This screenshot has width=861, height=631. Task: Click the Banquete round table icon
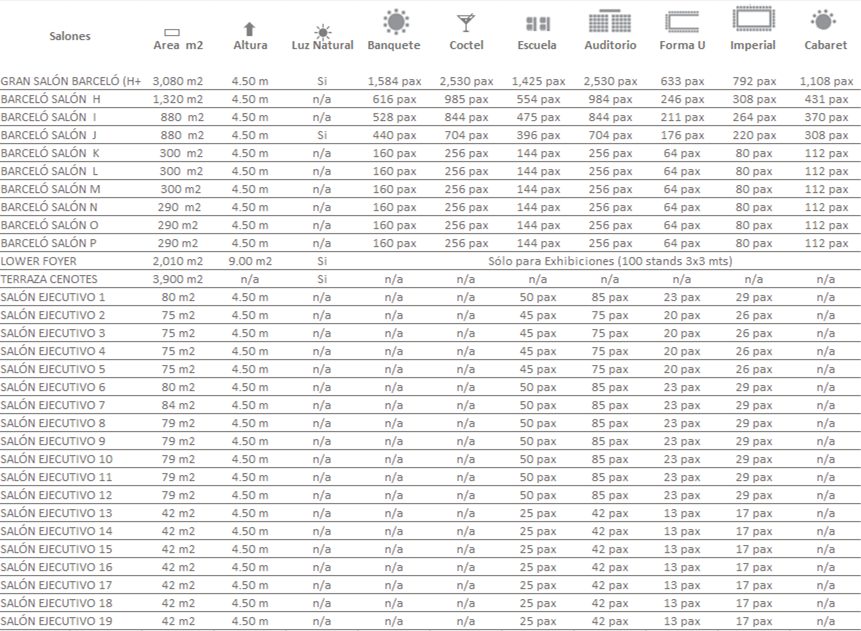(x=396, y=22)
